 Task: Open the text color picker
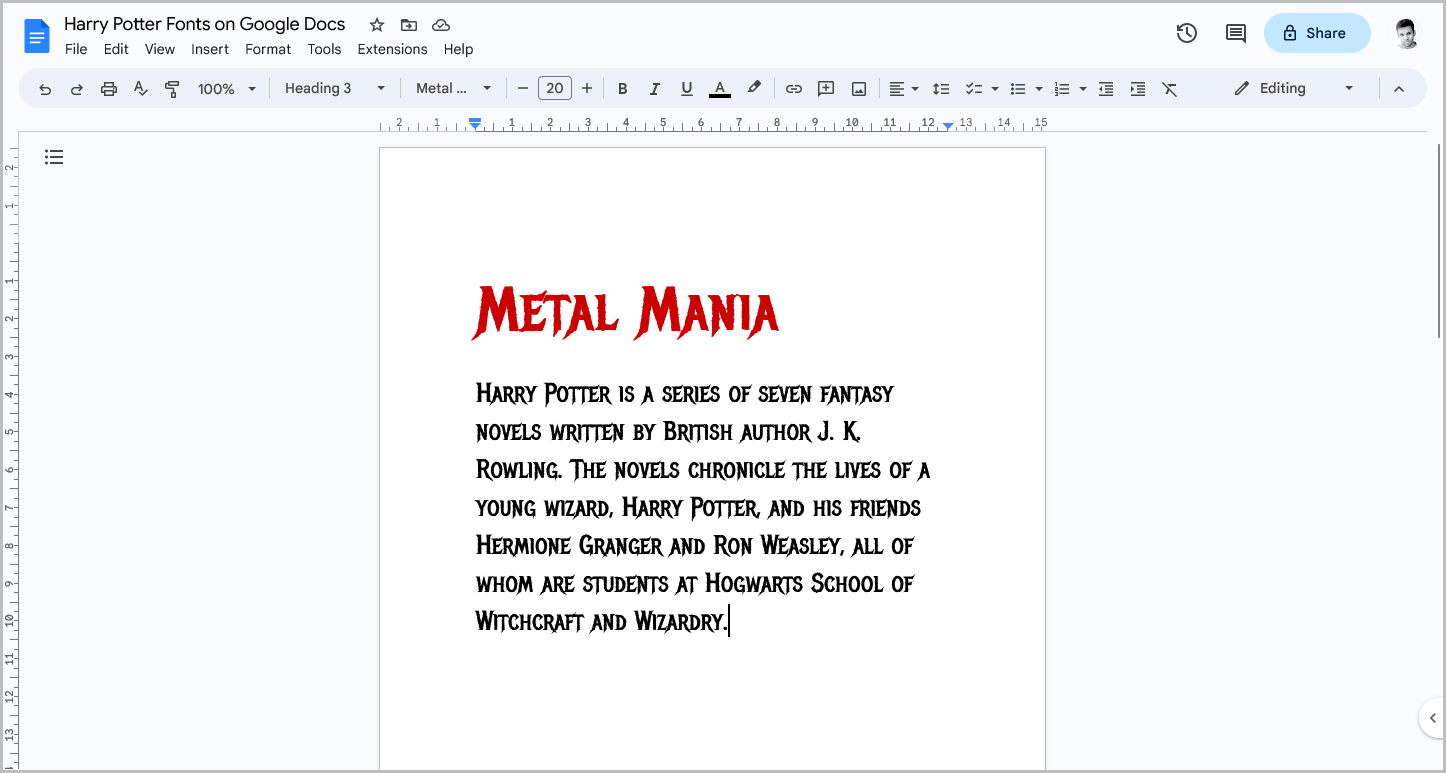click(x=719, y=88)
